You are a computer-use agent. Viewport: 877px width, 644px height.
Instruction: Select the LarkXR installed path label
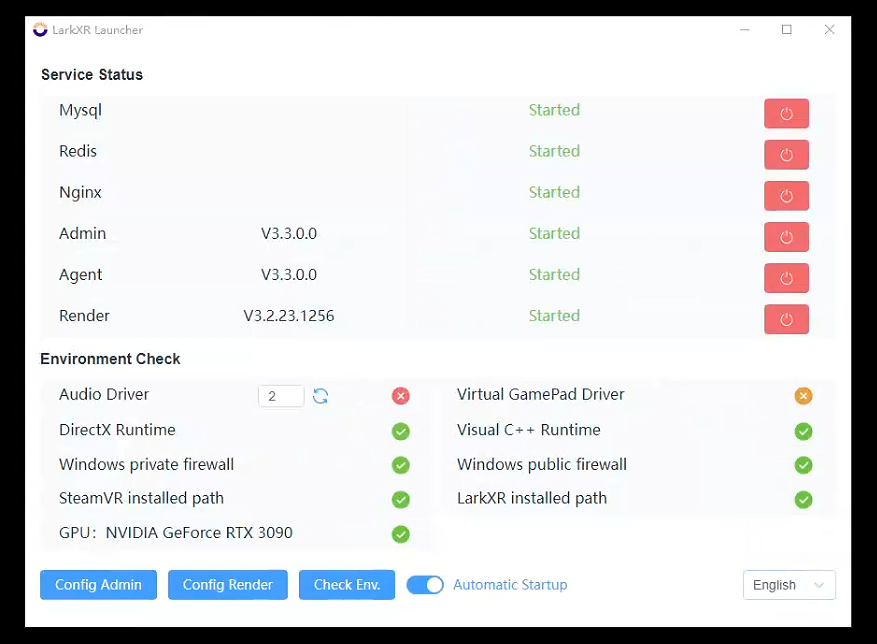click(x=531, y=499)
